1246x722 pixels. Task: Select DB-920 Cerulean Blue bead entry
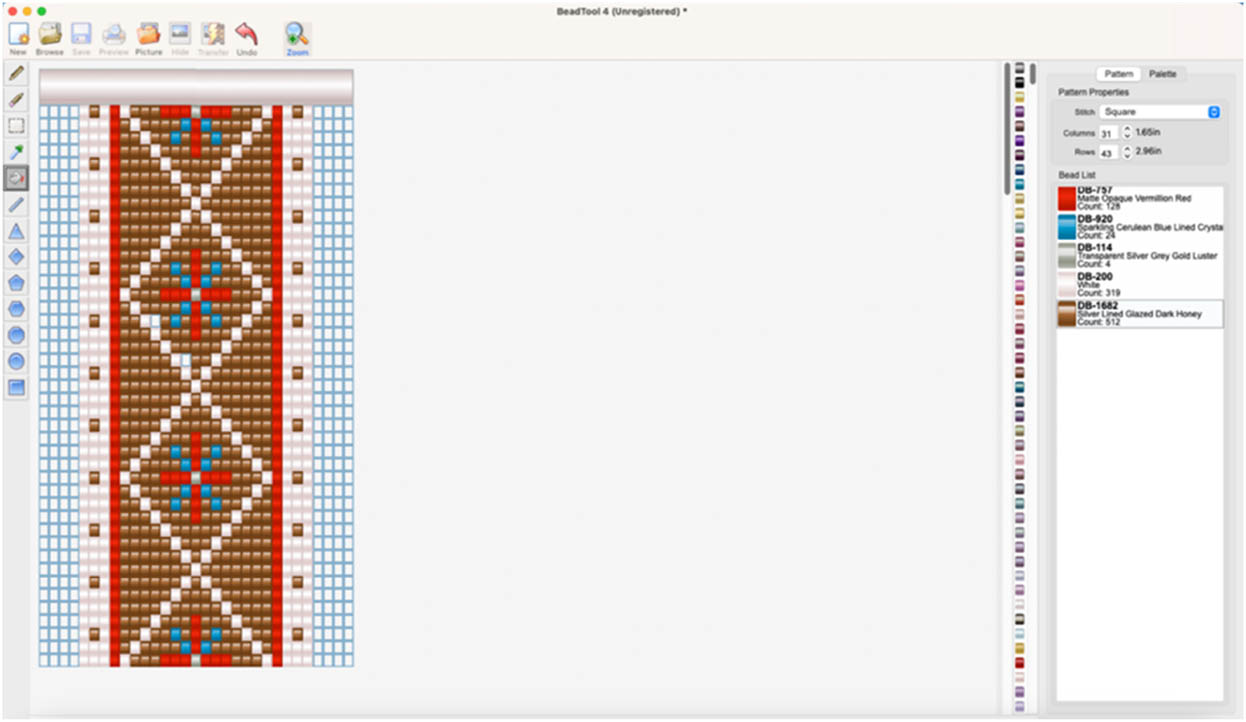click(1140, 227)
